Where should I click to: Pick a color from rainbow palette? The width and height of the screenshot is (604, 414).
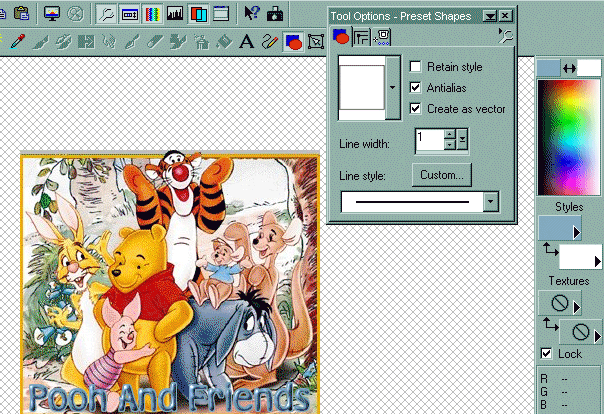(x=569, y=137)
